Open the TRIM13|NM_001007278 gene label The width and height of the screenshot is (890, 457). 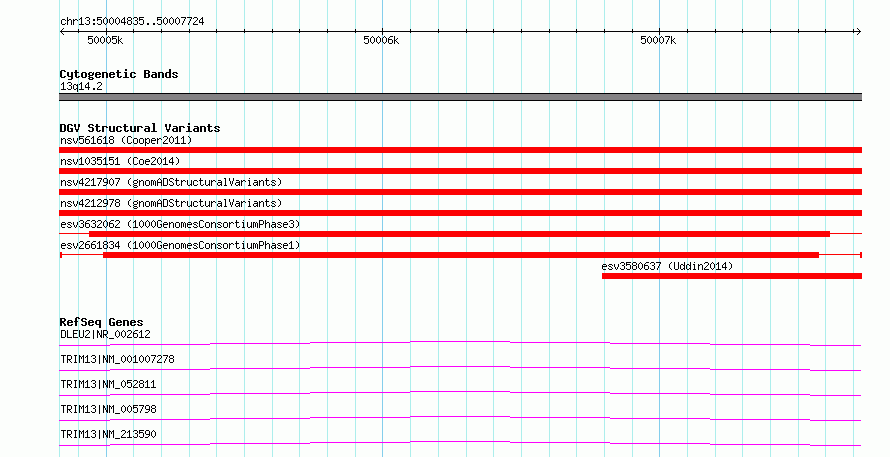pyautogui.click(x=117, y=359)
